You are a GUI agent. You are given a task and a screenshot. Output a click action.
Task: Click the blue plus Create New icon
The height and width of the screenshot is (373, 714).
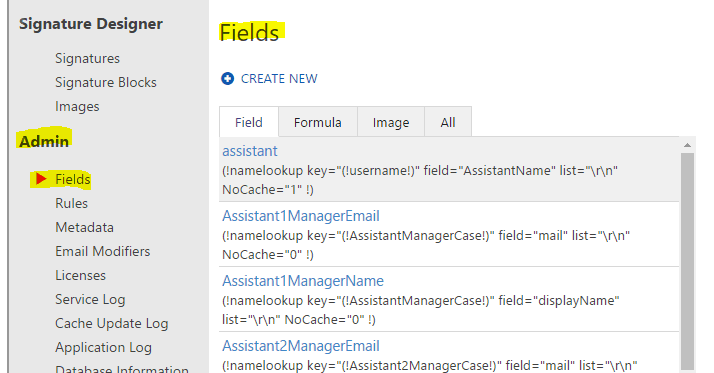tap(228, 79)
